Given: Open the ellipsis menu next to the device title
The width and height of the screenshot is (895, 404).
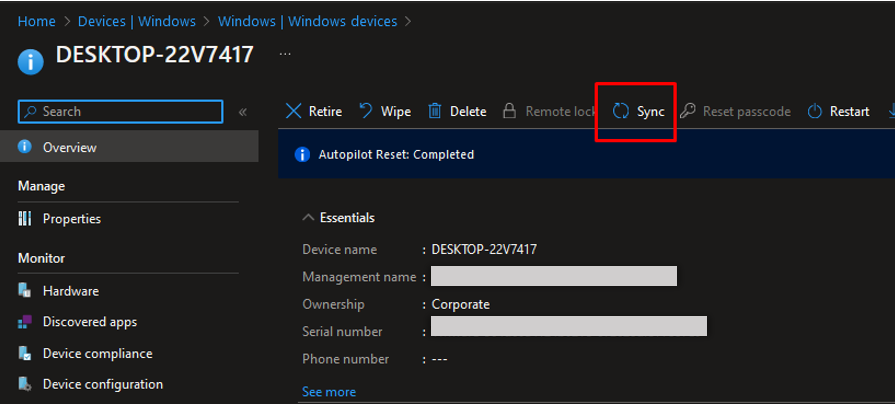Looking at the screenshot, I should [x=285, y=54].
